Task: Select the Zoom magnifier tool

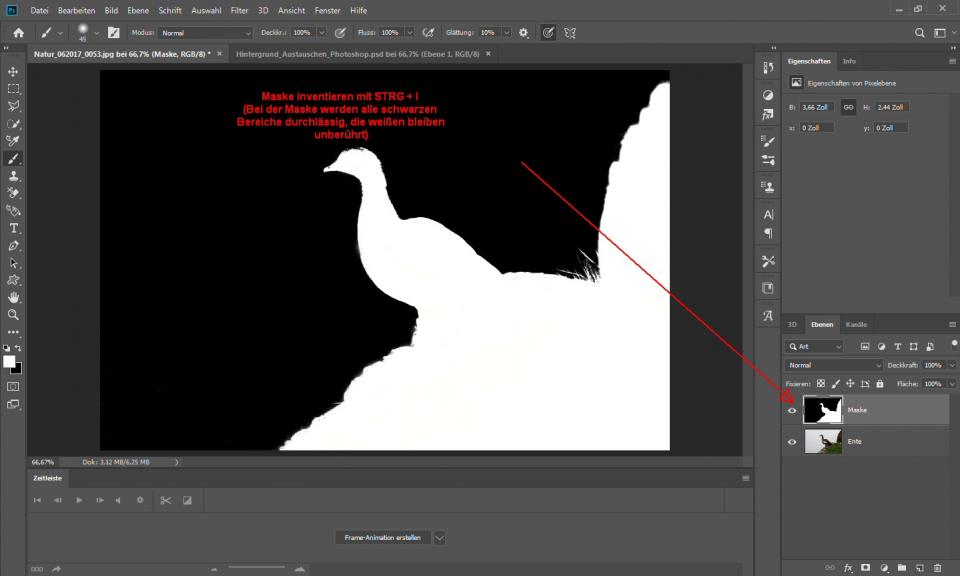Action: [13, 314]
